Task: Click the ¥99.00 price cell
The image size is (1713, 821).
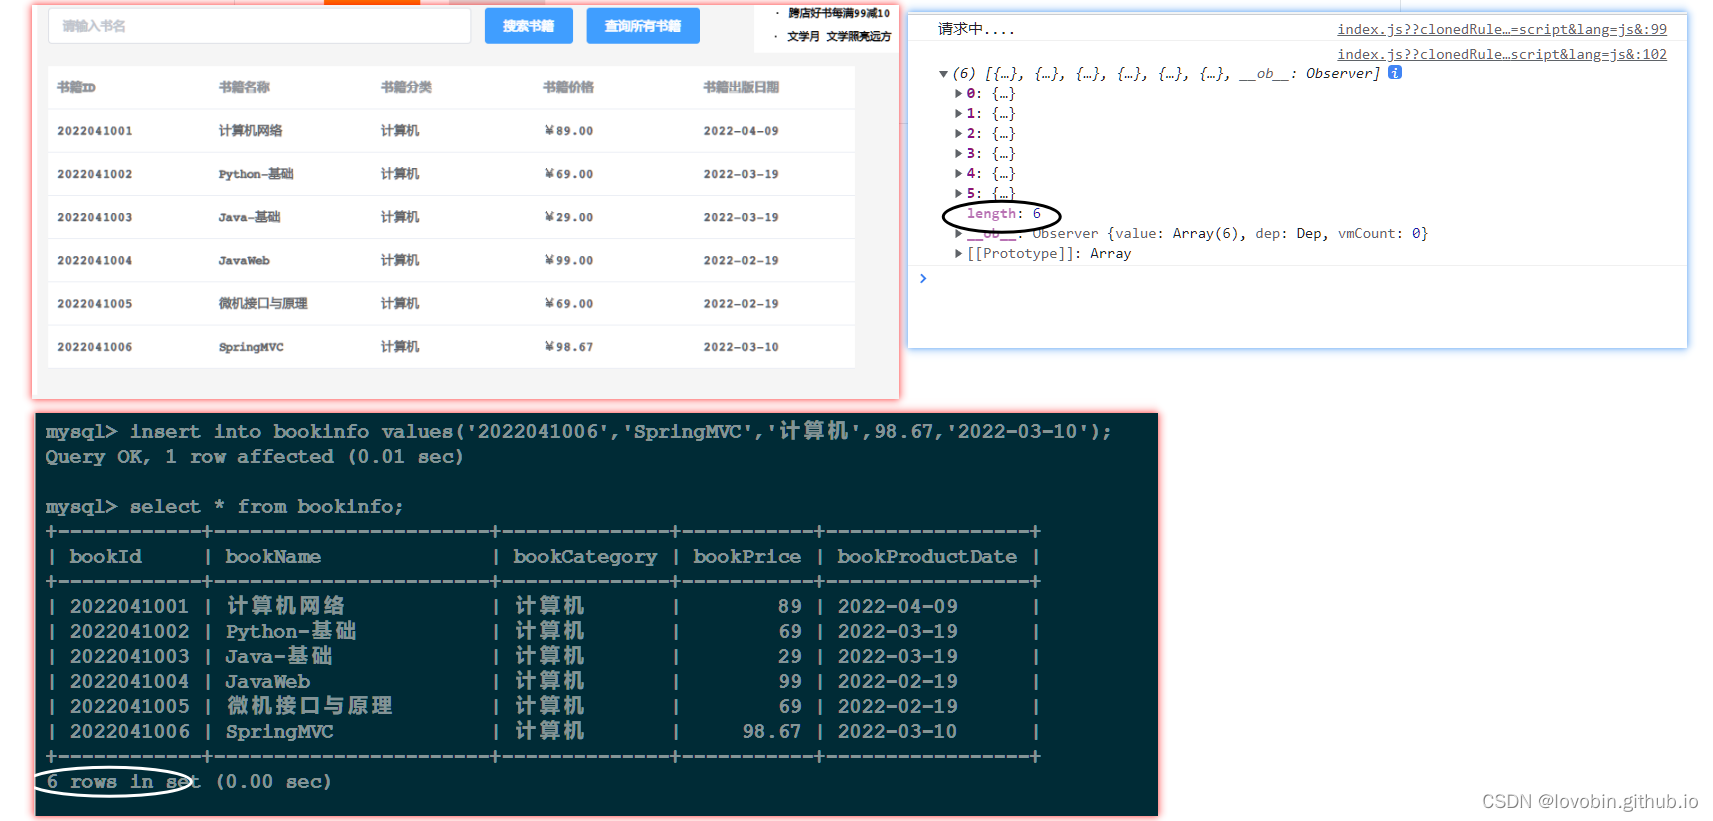Action: tap(568, 260)
